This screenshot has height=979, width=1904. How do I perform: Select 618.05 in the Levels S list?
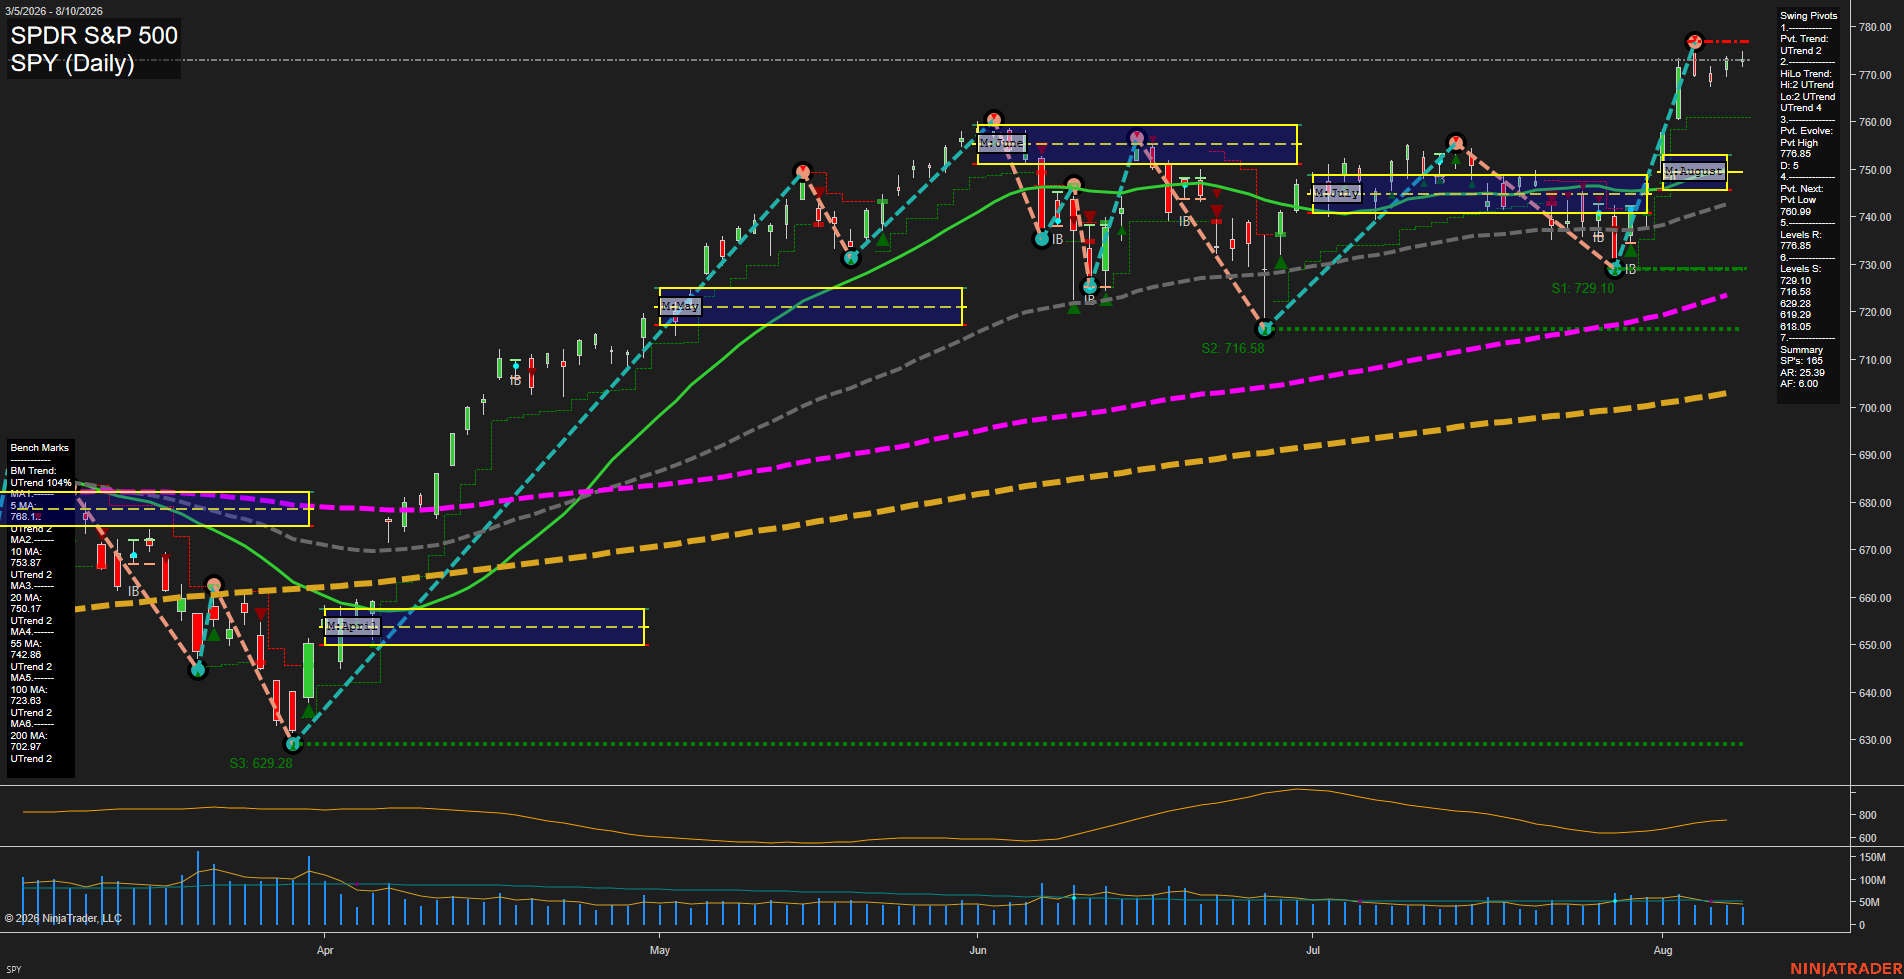click(x=1795, y=327)
